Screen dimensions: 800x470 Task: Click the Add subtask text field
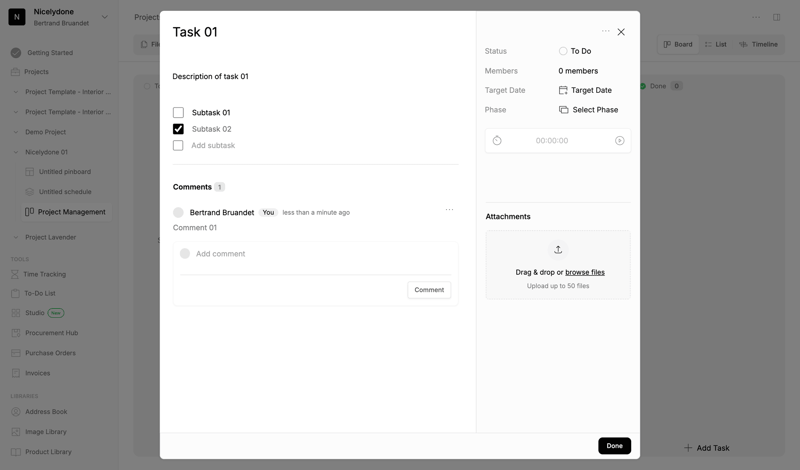[x=213, y=145]
